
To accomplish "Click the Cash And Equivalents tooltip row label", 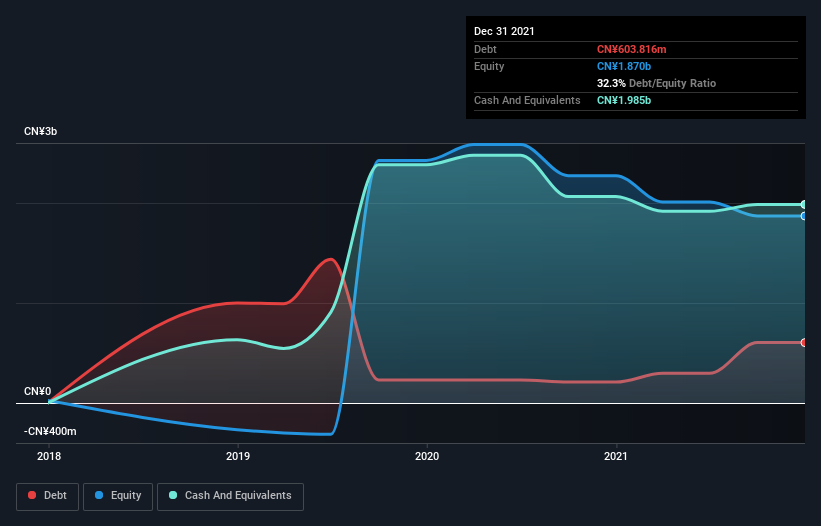I will pos(527,100).
